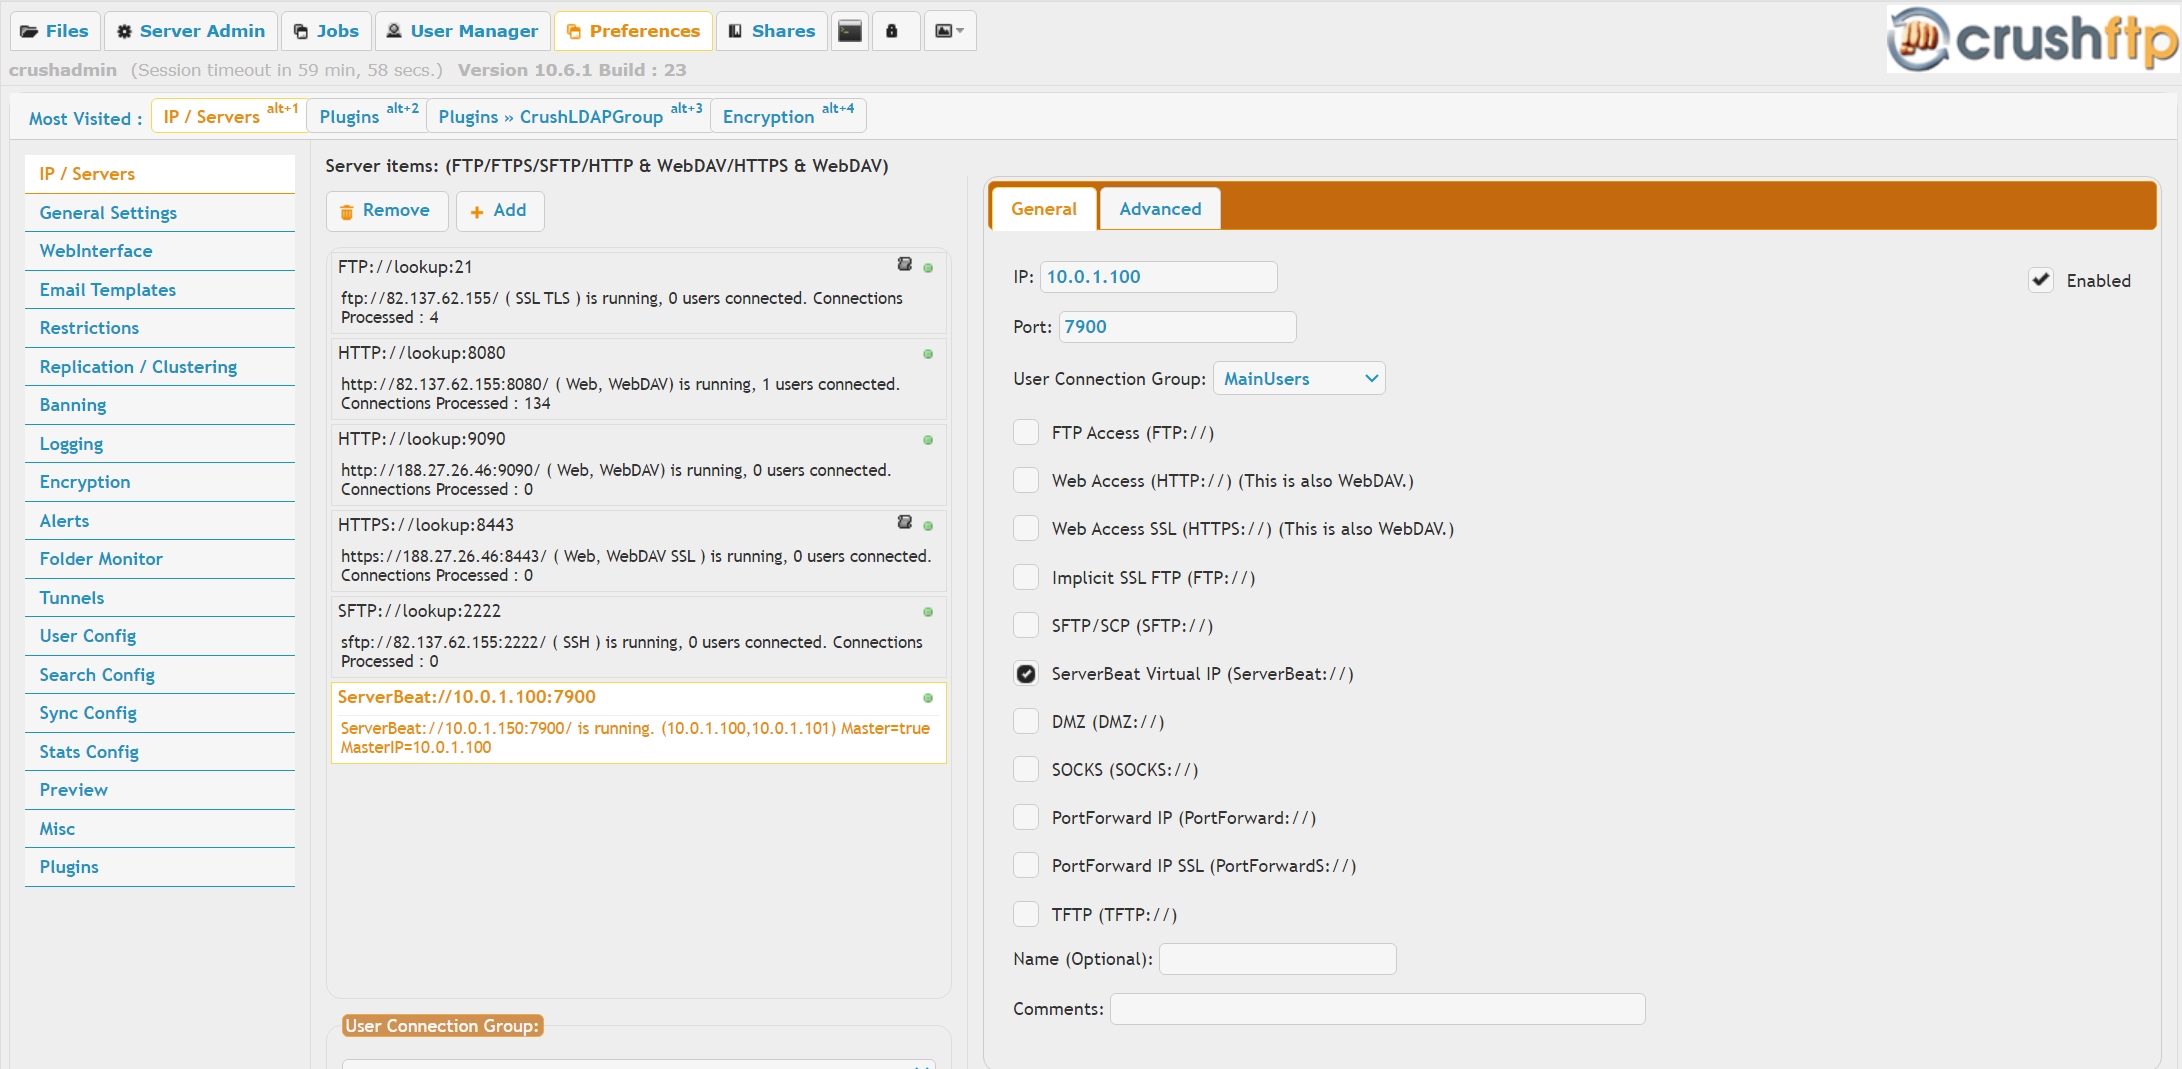The image size is (2182, 1069).
Task: Enable TFTP (TFTP://)
Action: 1026,914
